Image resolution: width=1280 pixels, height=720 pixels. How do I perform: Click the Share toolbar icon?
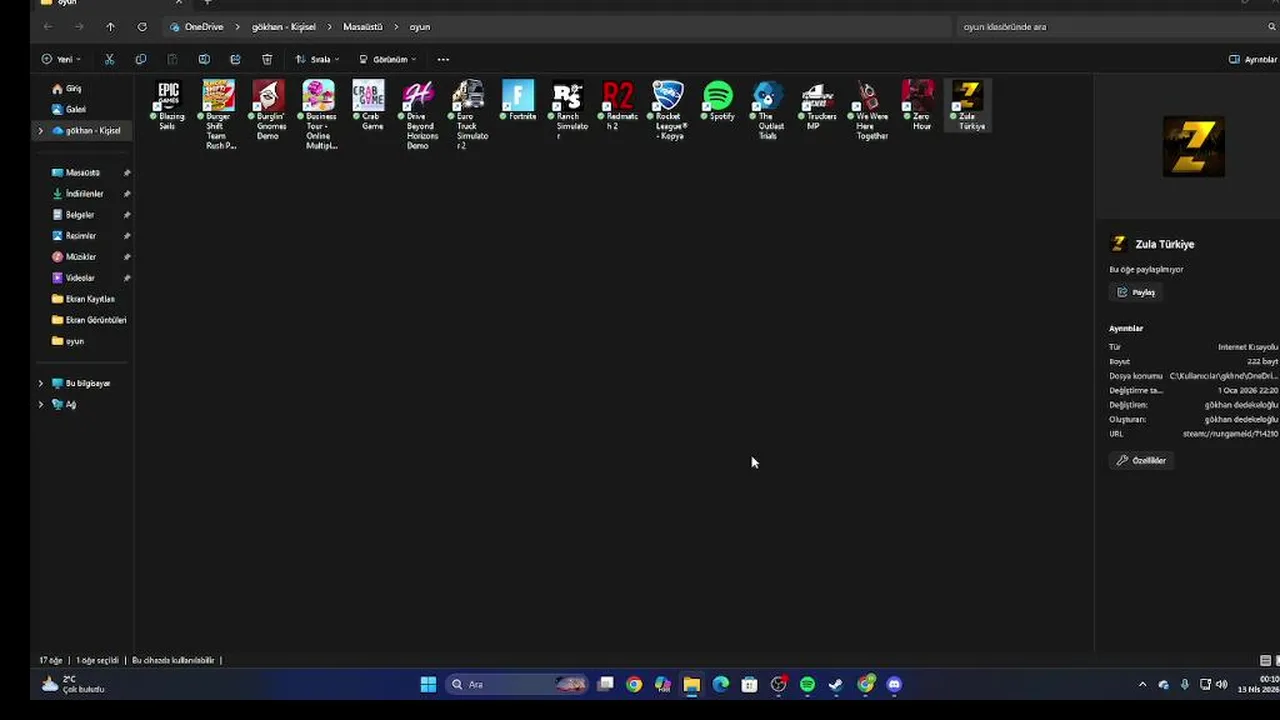pos(235,59)
